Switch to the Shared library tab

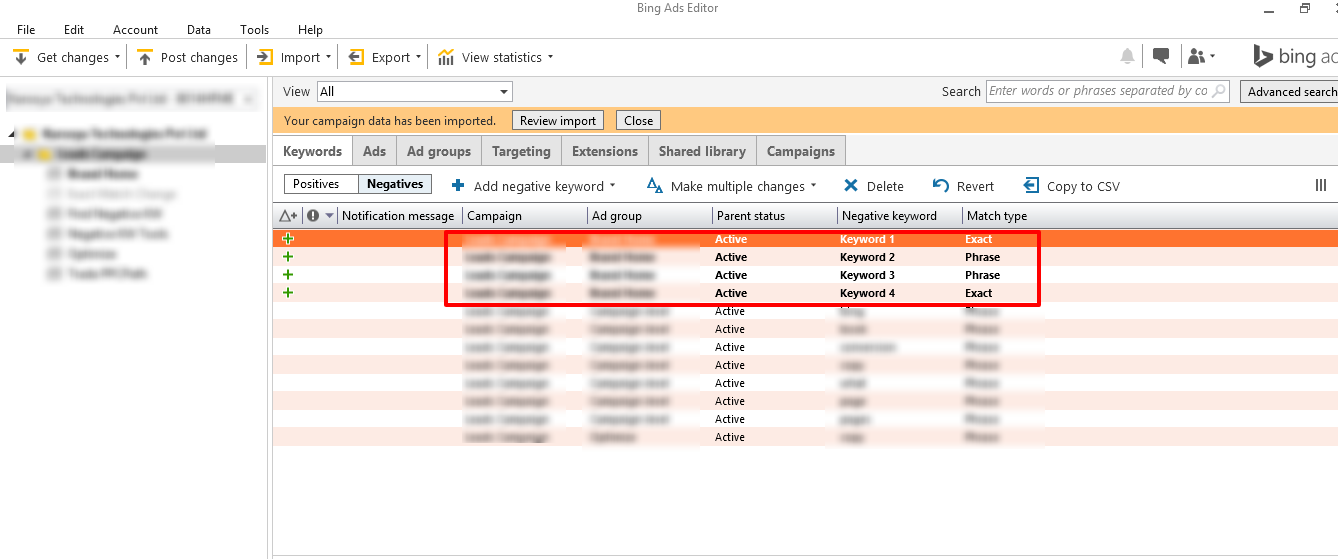pos(702,151)
